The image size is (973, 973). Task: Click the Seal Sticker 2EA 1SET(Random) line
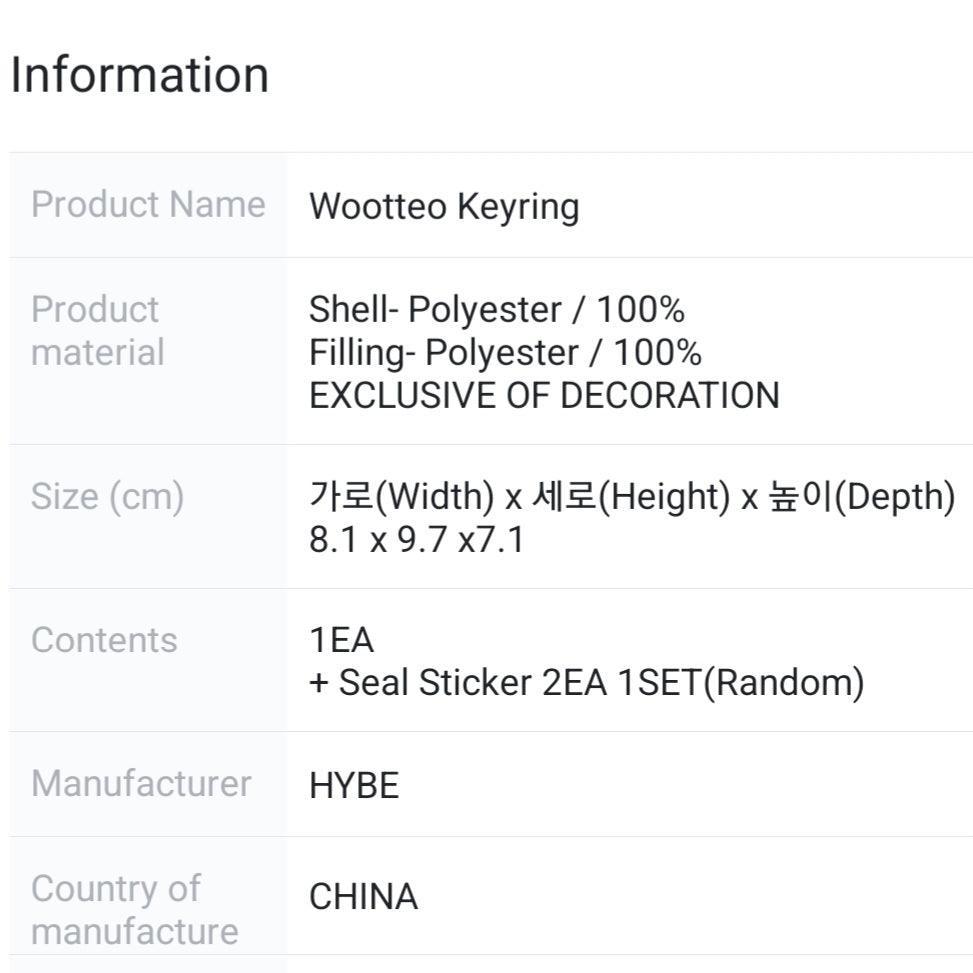(586, 683)
